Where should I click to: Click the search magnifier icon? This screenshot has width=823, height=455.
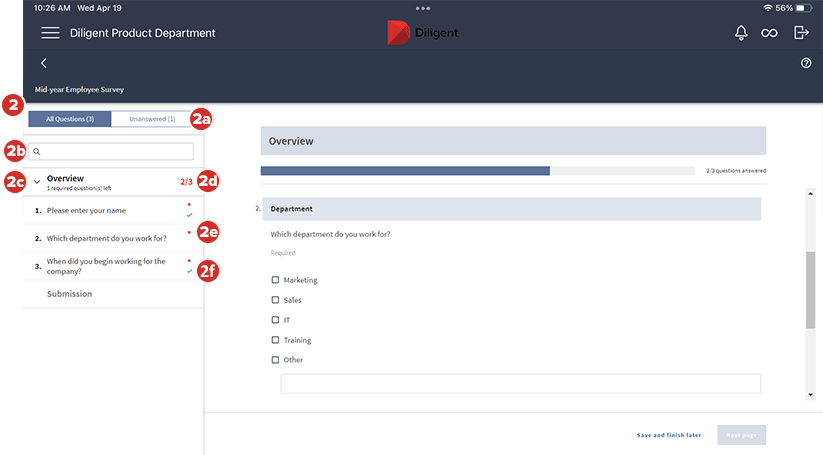(36, 152)
